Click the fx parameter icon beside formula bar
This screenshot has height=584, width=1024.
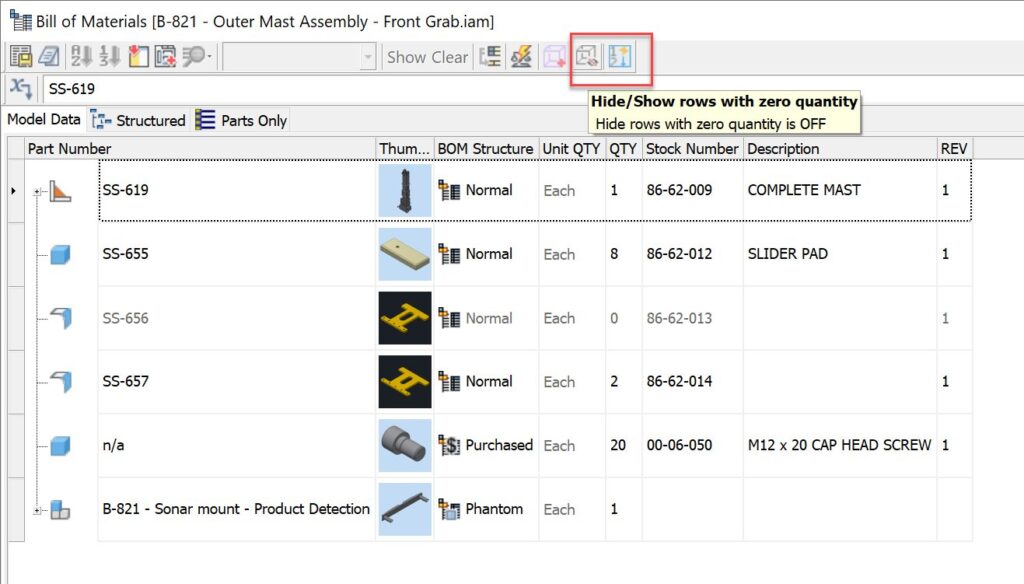(21, 88)
